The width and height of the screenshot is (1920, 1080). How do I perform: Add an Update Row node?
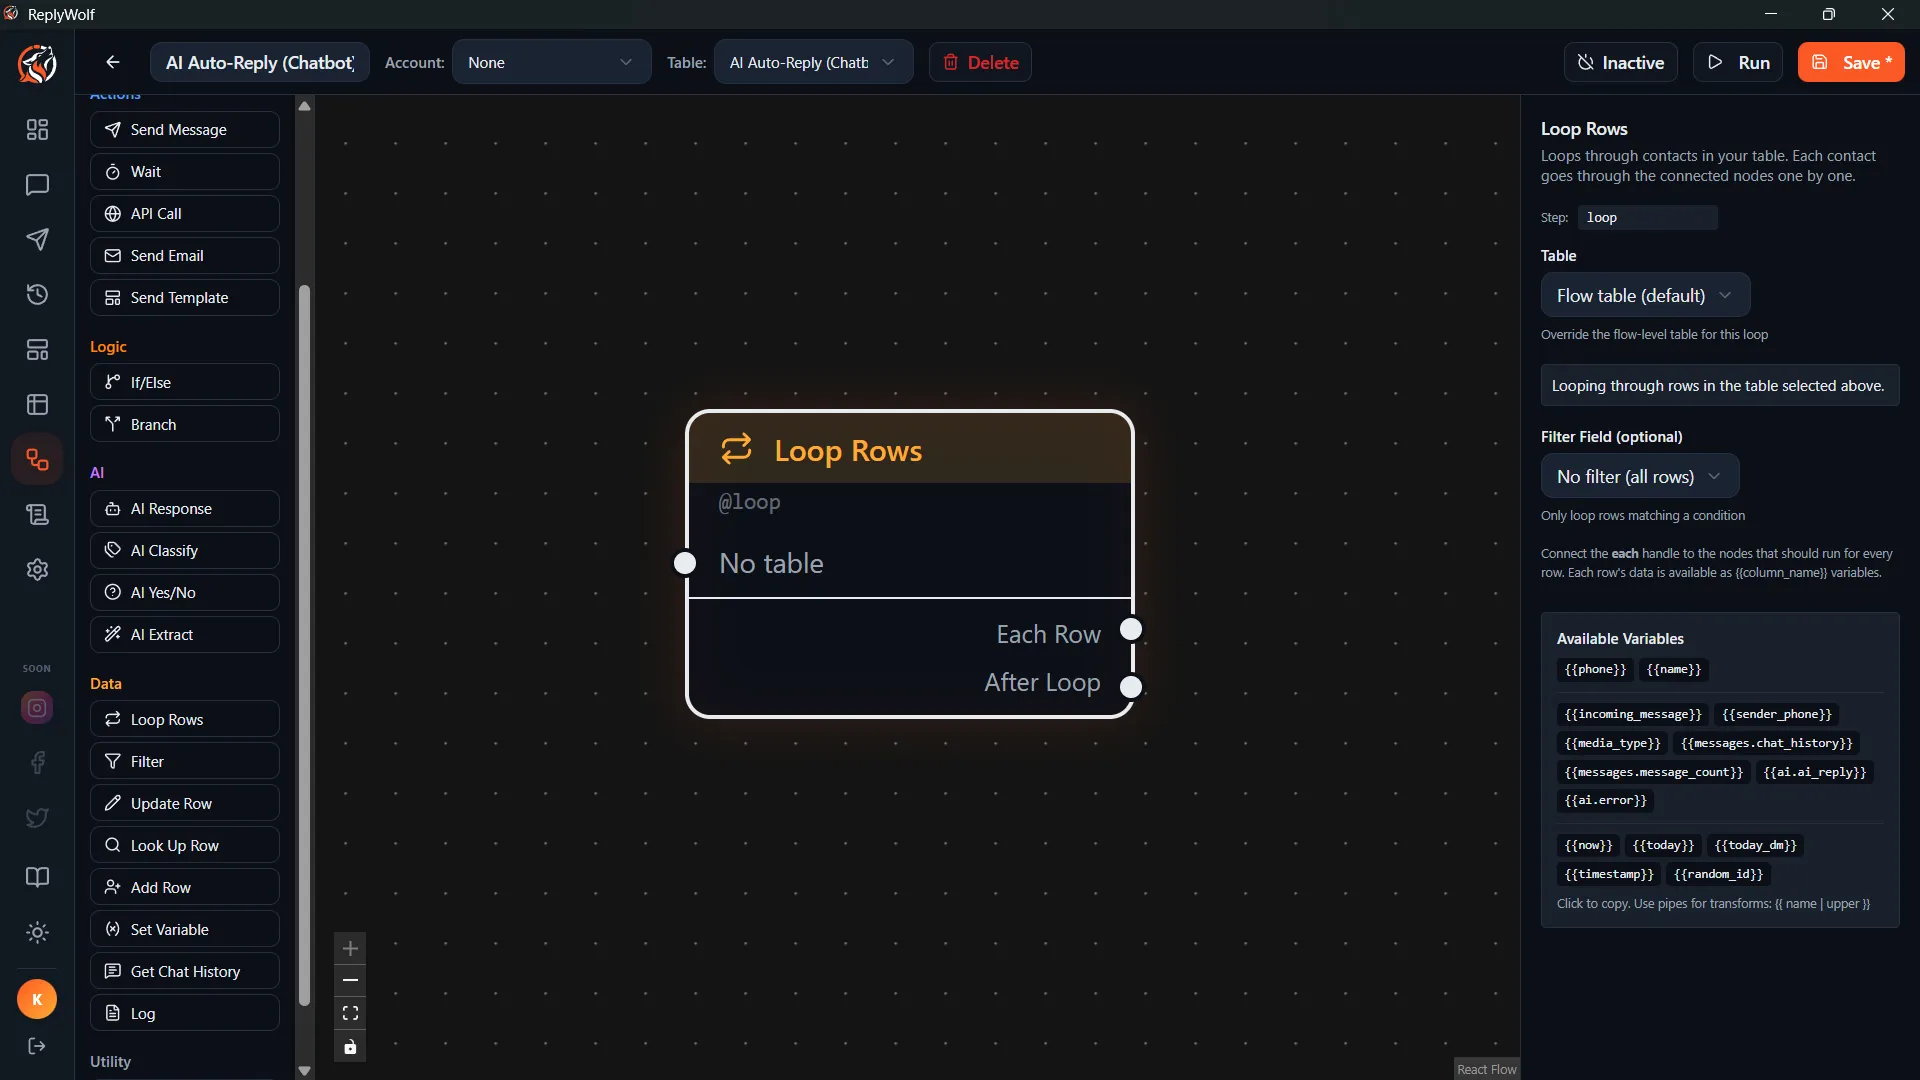(x=185, y=804)
